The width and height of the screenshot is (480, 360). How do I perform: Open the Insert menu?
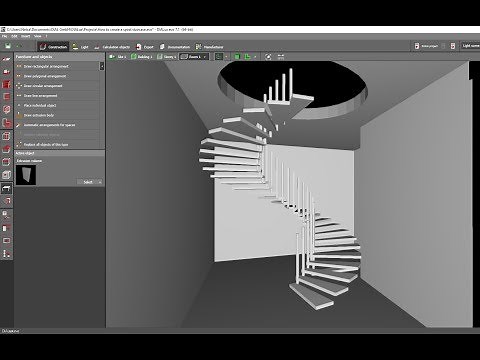click(x=26, y=36)
